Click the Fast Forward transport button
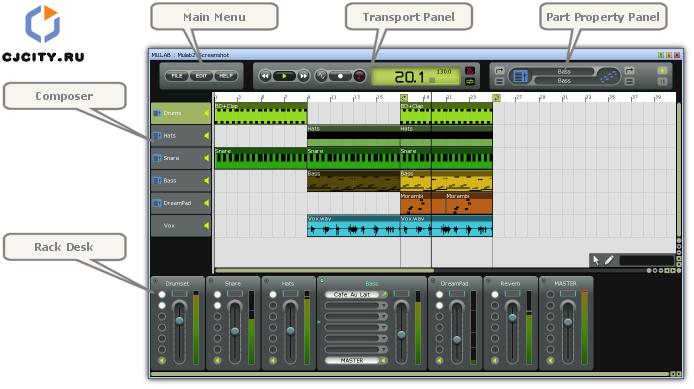 tap(304, 76)
